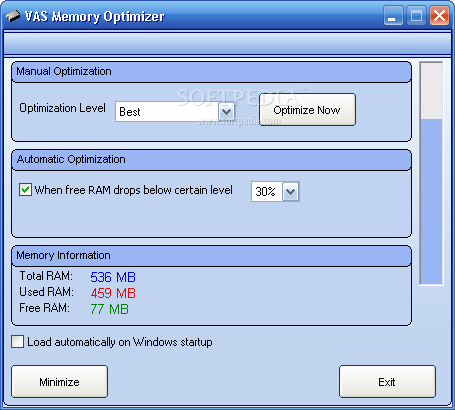Click the 459 MB used RAM value
Screen dimensions: 455x410
pos(113,293)
